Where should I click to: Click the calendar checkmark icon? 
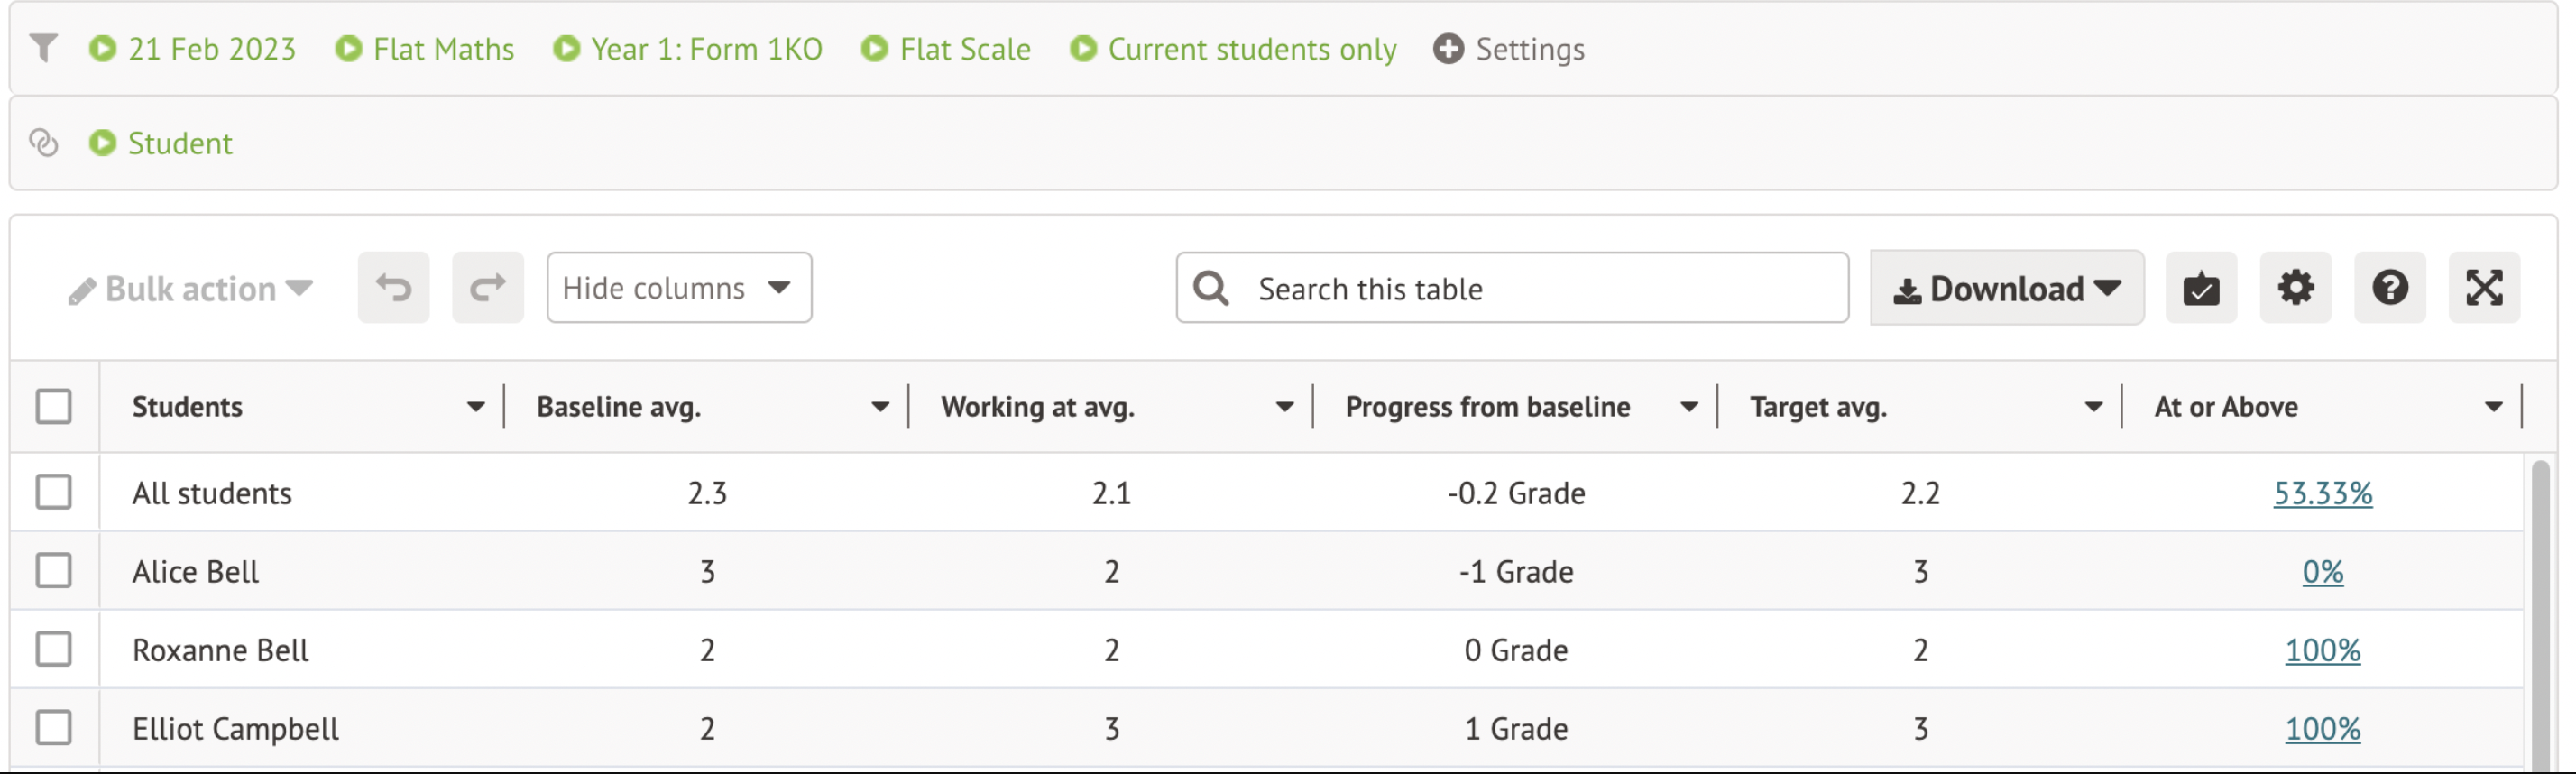point(2201,288)
